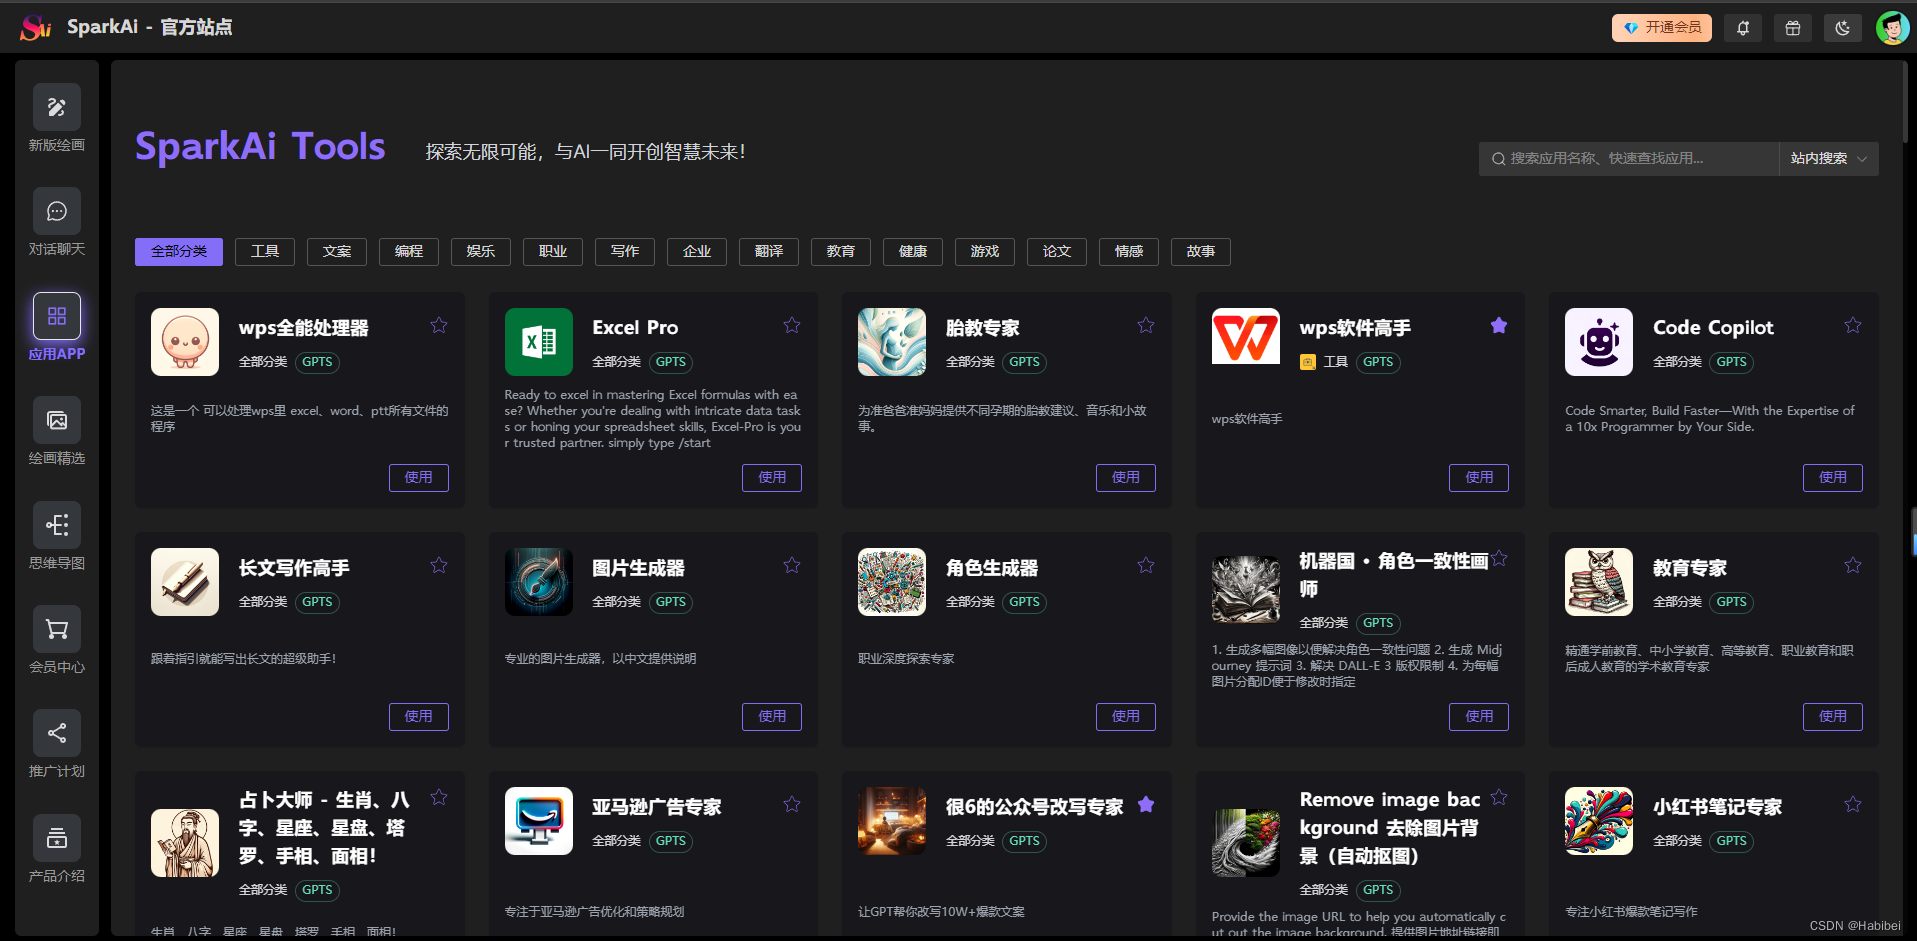Click the 胎教专家 app thumbnail
The width and height of the screenshot is (1917, 941).
pos(892,342)
